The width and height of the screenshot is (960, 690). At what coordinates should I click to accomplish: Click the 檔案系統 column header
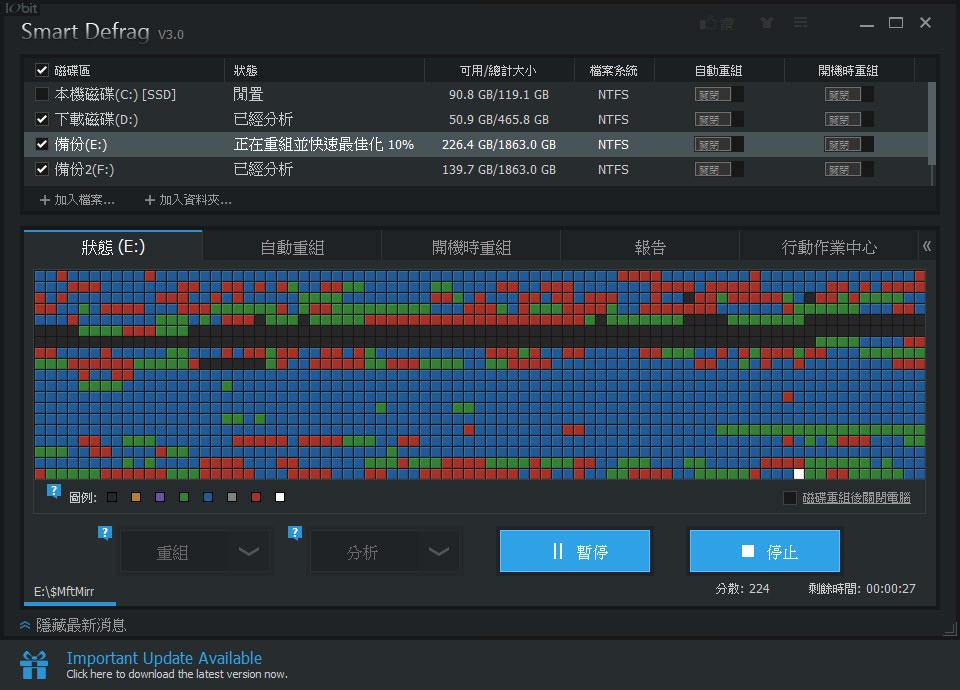tap(613, 70)
